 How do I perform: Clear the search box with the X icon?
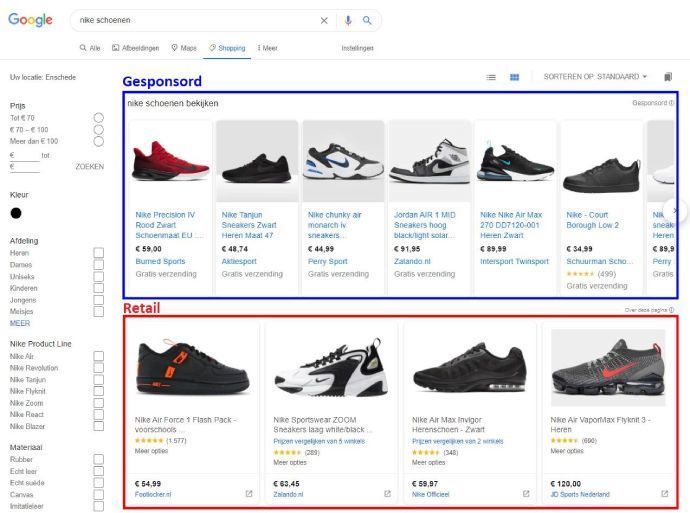coord(324,21)
